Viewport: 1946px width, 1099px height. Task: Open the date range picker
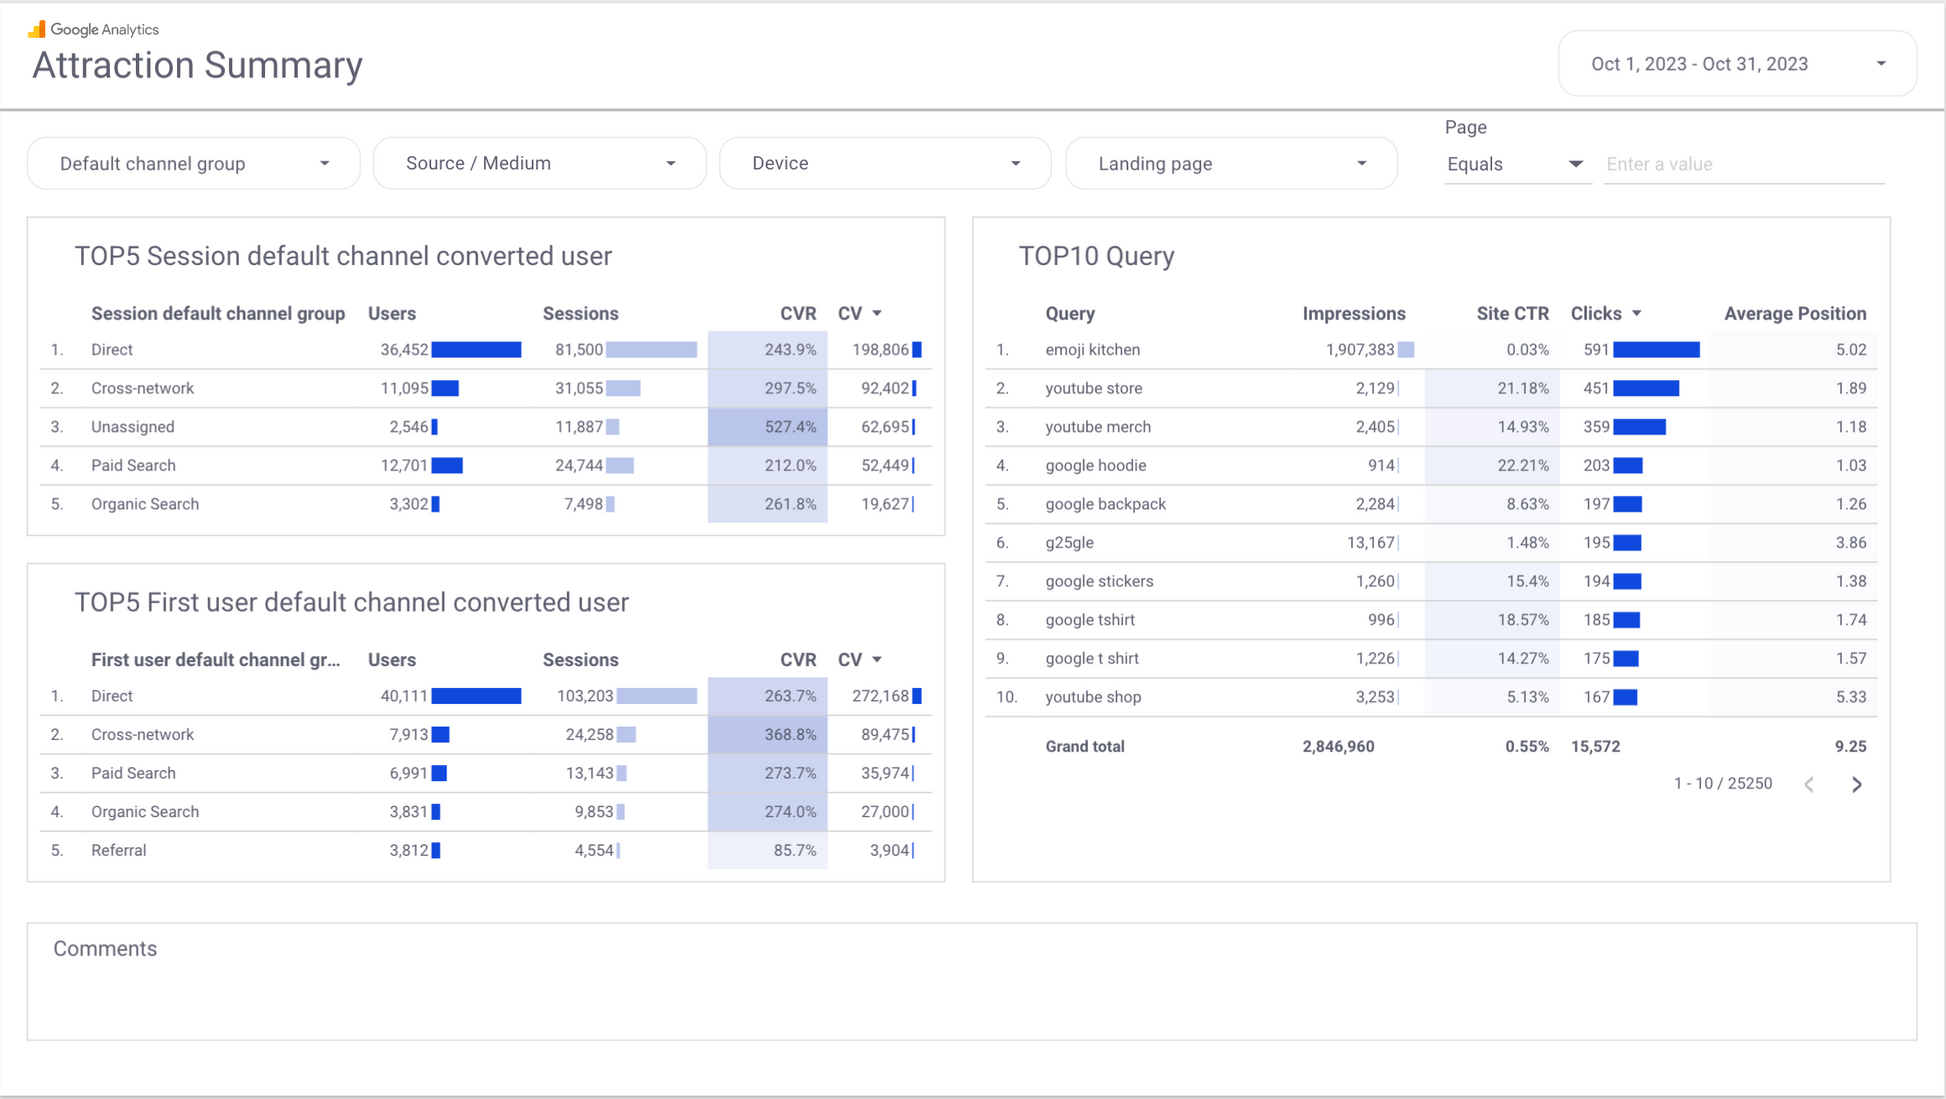click(1737, 64)
